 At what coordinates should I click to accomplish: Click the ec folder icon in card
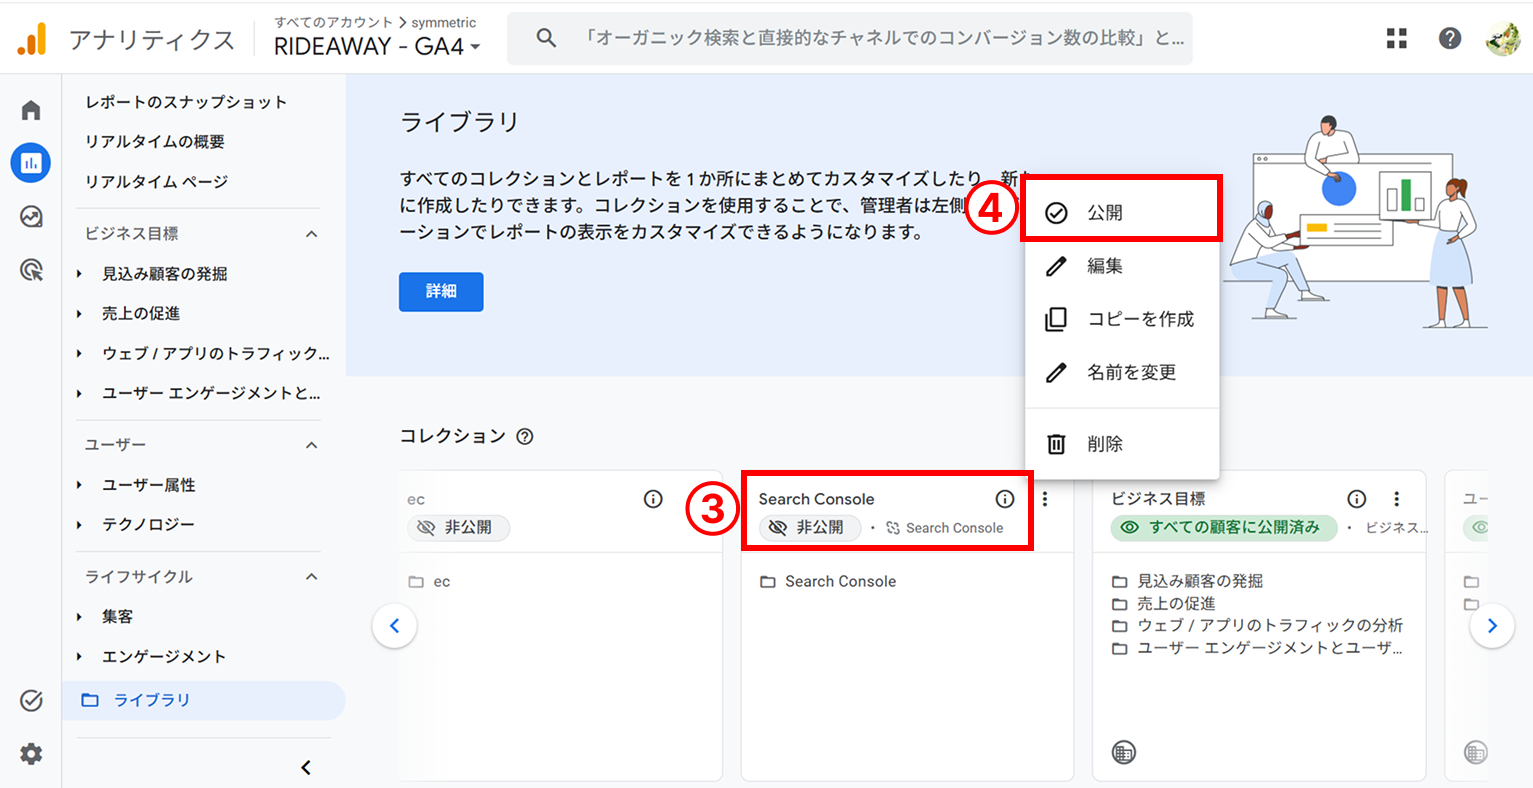(416, 582)
